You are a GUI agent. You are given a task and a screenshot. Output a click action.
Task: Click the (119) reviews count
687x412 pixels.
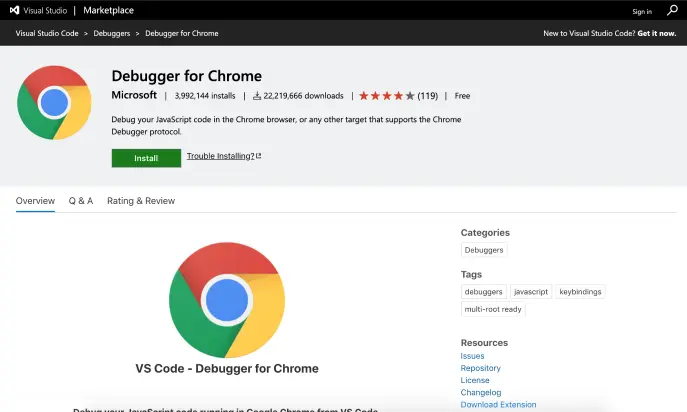tap(428, 96)
